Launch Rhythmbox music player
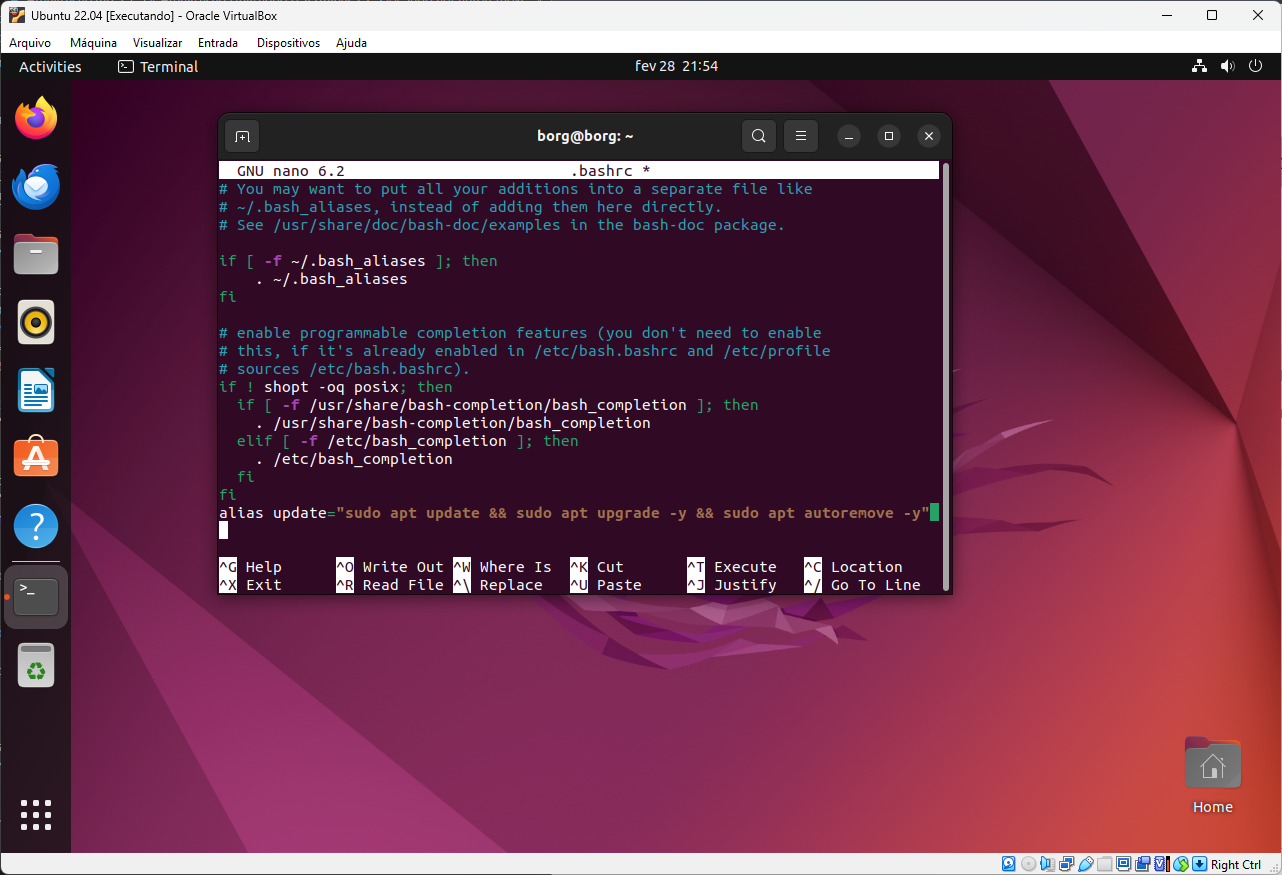Image resolution: width=1282 pixels, height=875 pixels. click(36, 322)
